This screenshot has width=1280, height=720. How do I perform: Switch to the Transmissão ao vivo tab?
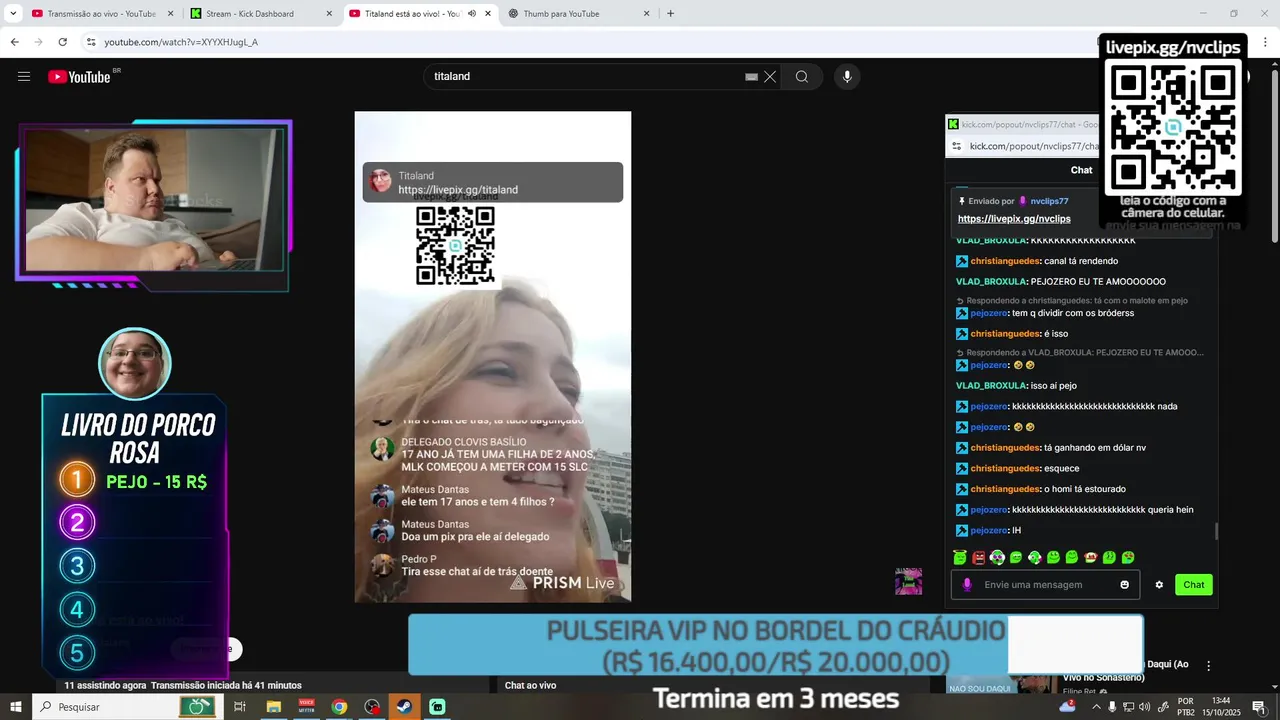[x=101, y=14]
